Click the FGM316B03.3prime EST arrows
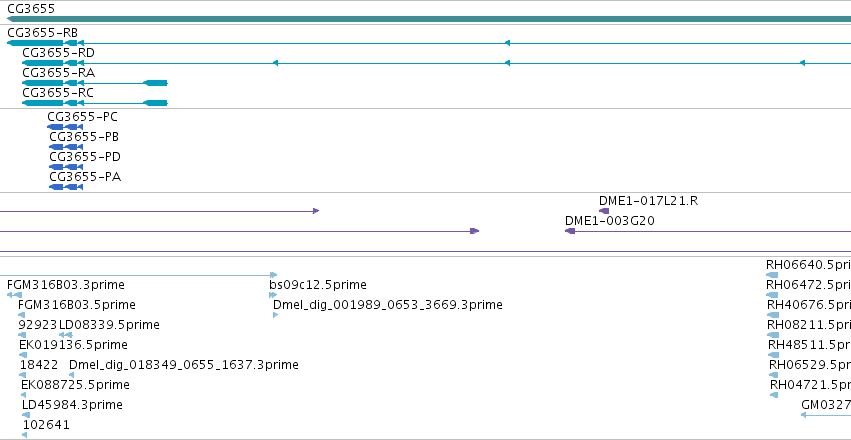 pos(14,295)
